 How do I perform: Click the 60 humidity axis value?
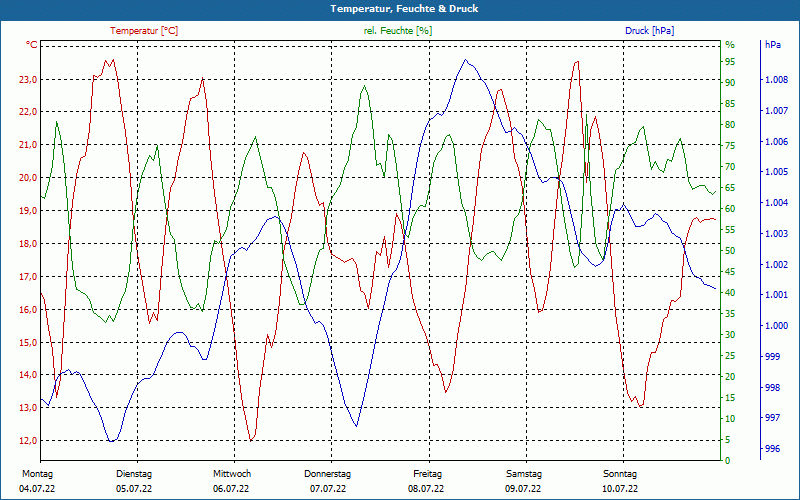click(x=730, y=209)
